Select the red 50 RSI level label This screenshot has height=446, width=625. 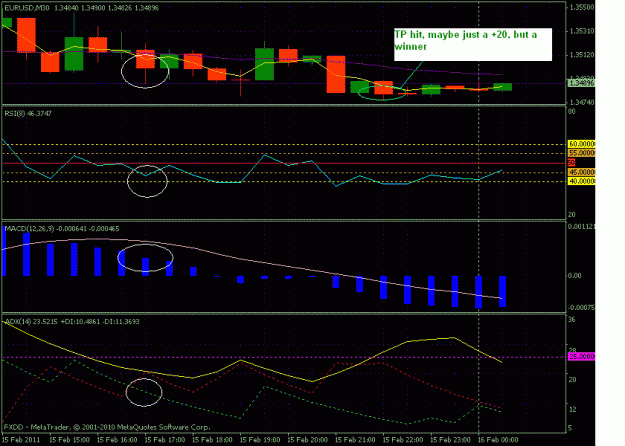571,163
